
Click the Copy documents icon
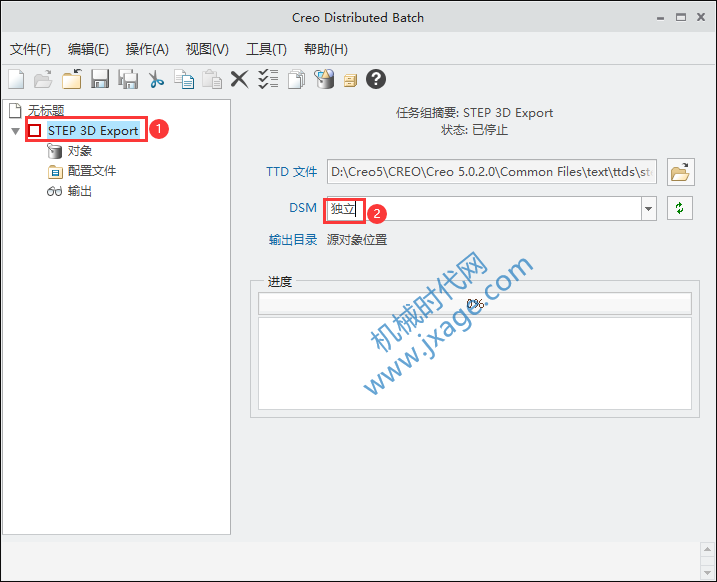tap(184, 79)
